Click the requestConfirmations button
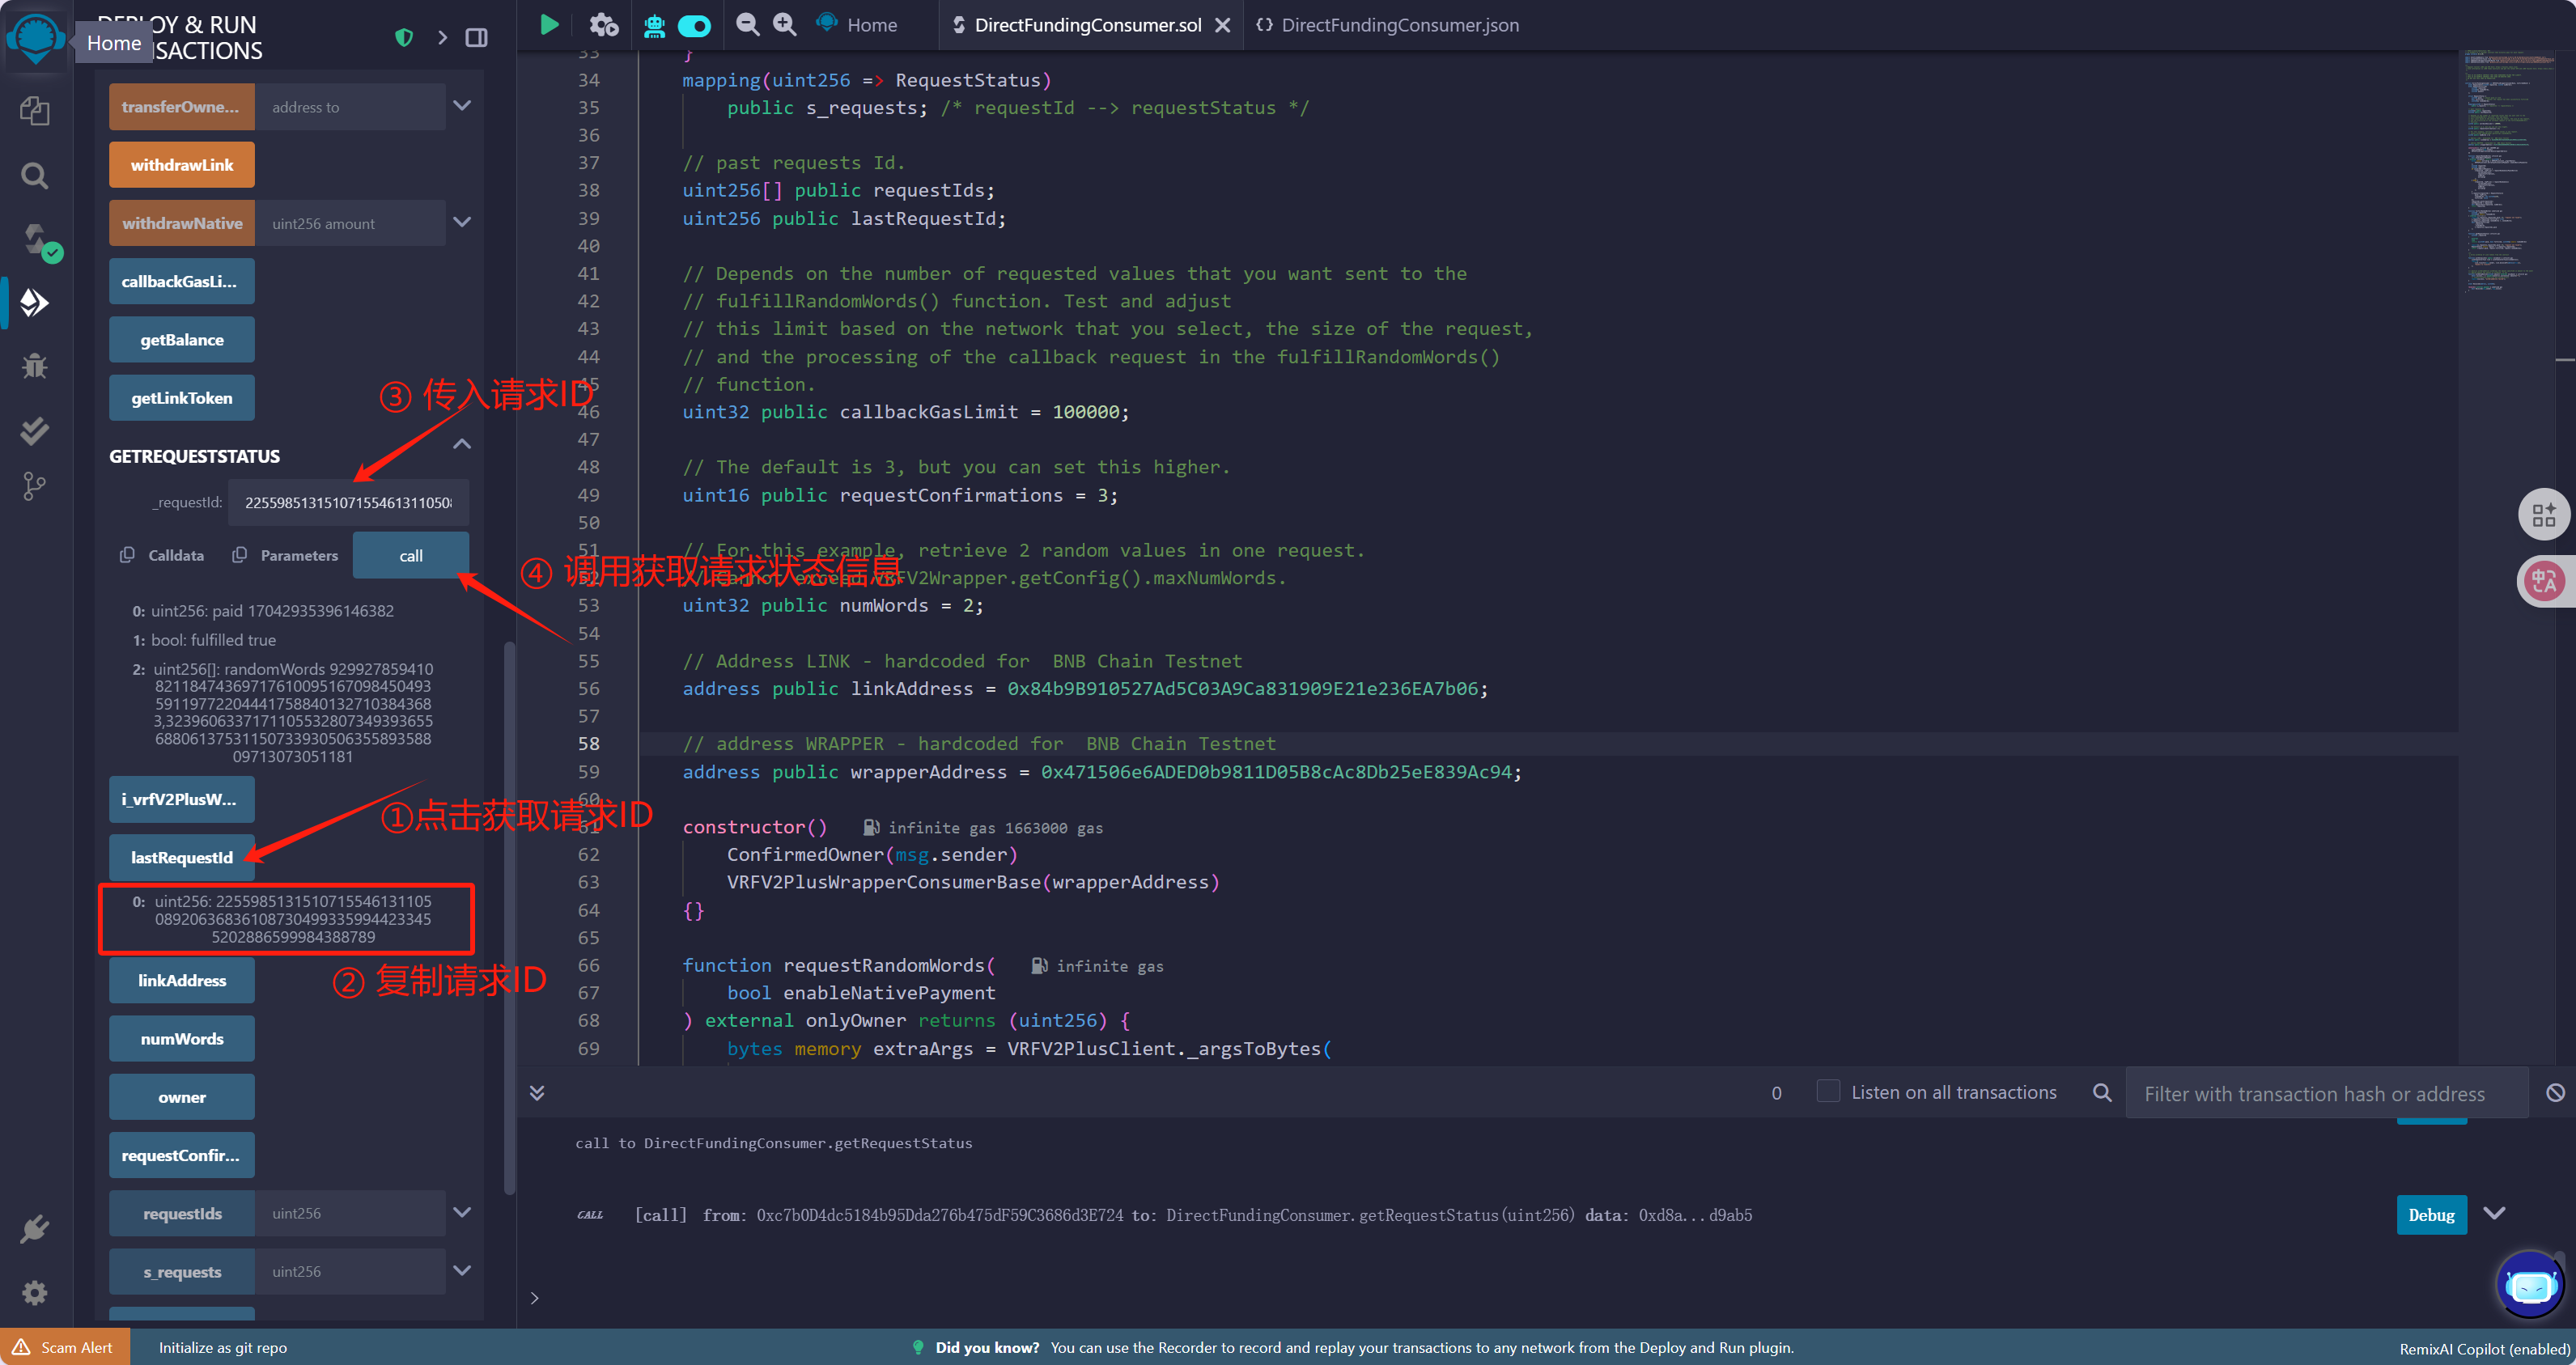This screenshot has height=1365, width=2576. 182,1155
